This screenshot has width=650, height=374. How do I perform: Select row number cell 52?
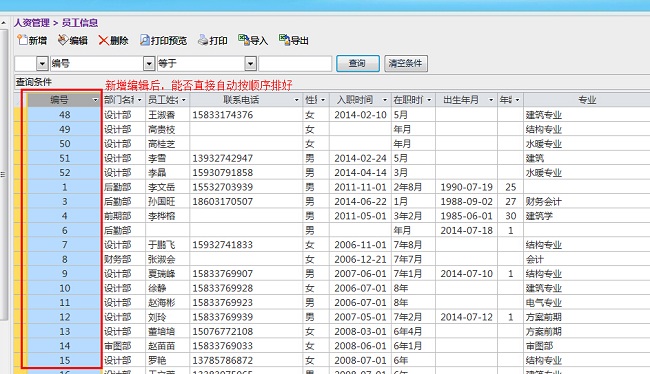64,172
